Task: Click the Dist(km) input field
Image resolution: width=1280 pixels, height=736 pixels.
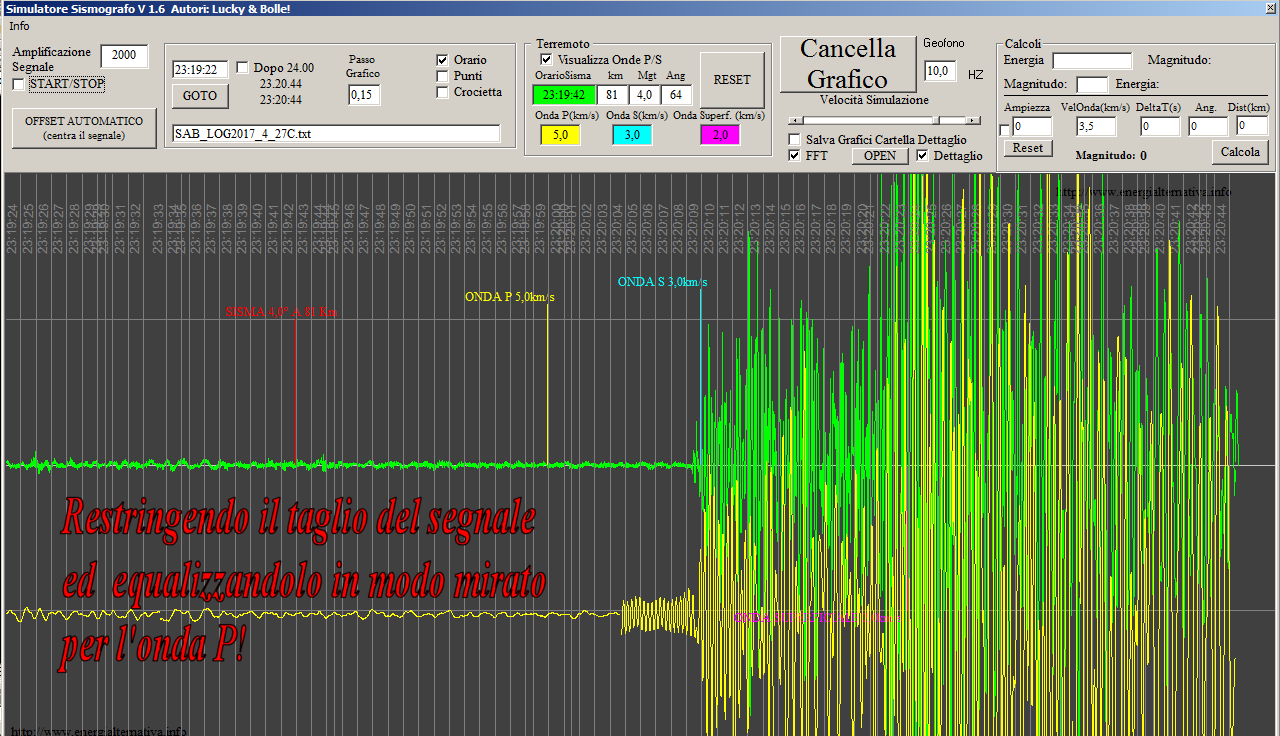Action: [x=1252, y=126]
